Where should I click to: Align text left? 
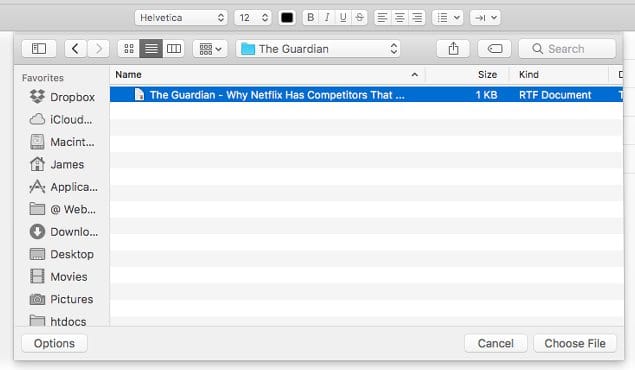click(382, 17)
